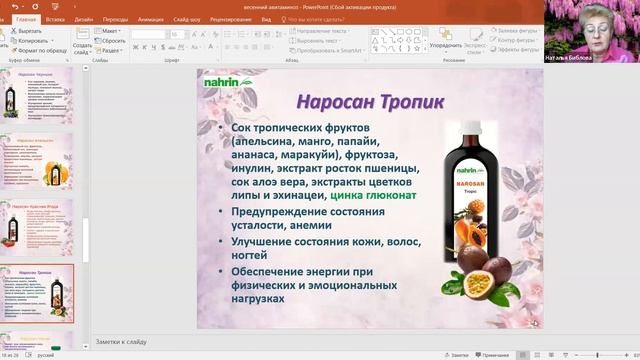Click zoom out minus on status bar
Screen dimensions: 640x360
coord(577,356)
